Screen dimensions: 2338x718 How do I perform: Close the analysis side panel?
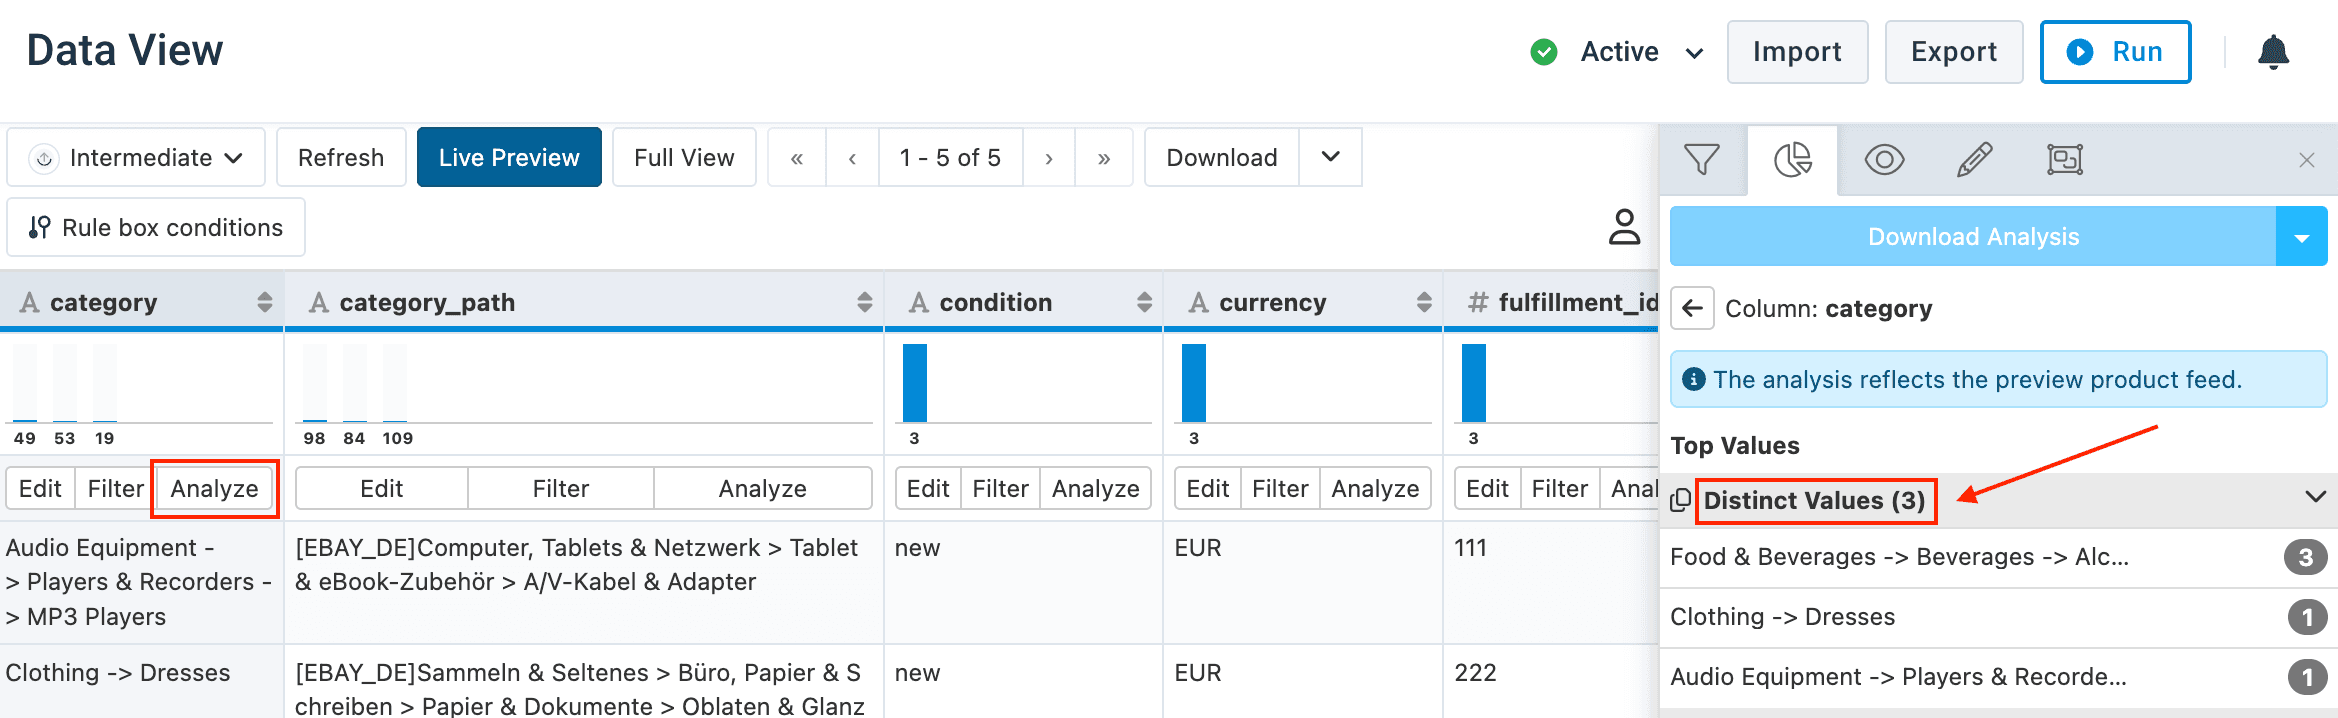click(x=2306, y=160)
